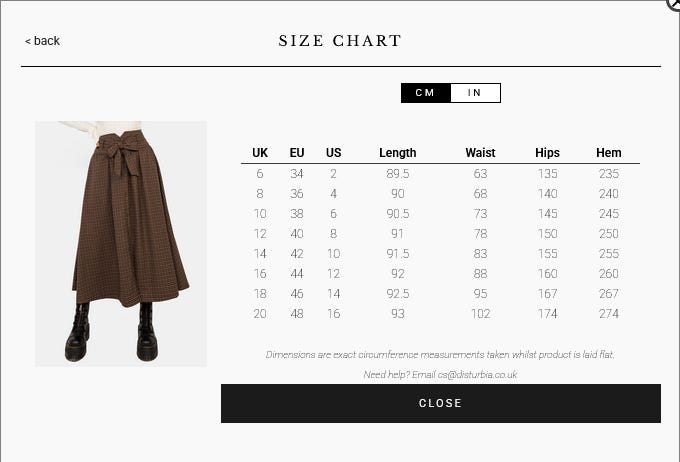Click the Hips column header
The height and width of the screenshot is (462, 680).
click(547, 153)
